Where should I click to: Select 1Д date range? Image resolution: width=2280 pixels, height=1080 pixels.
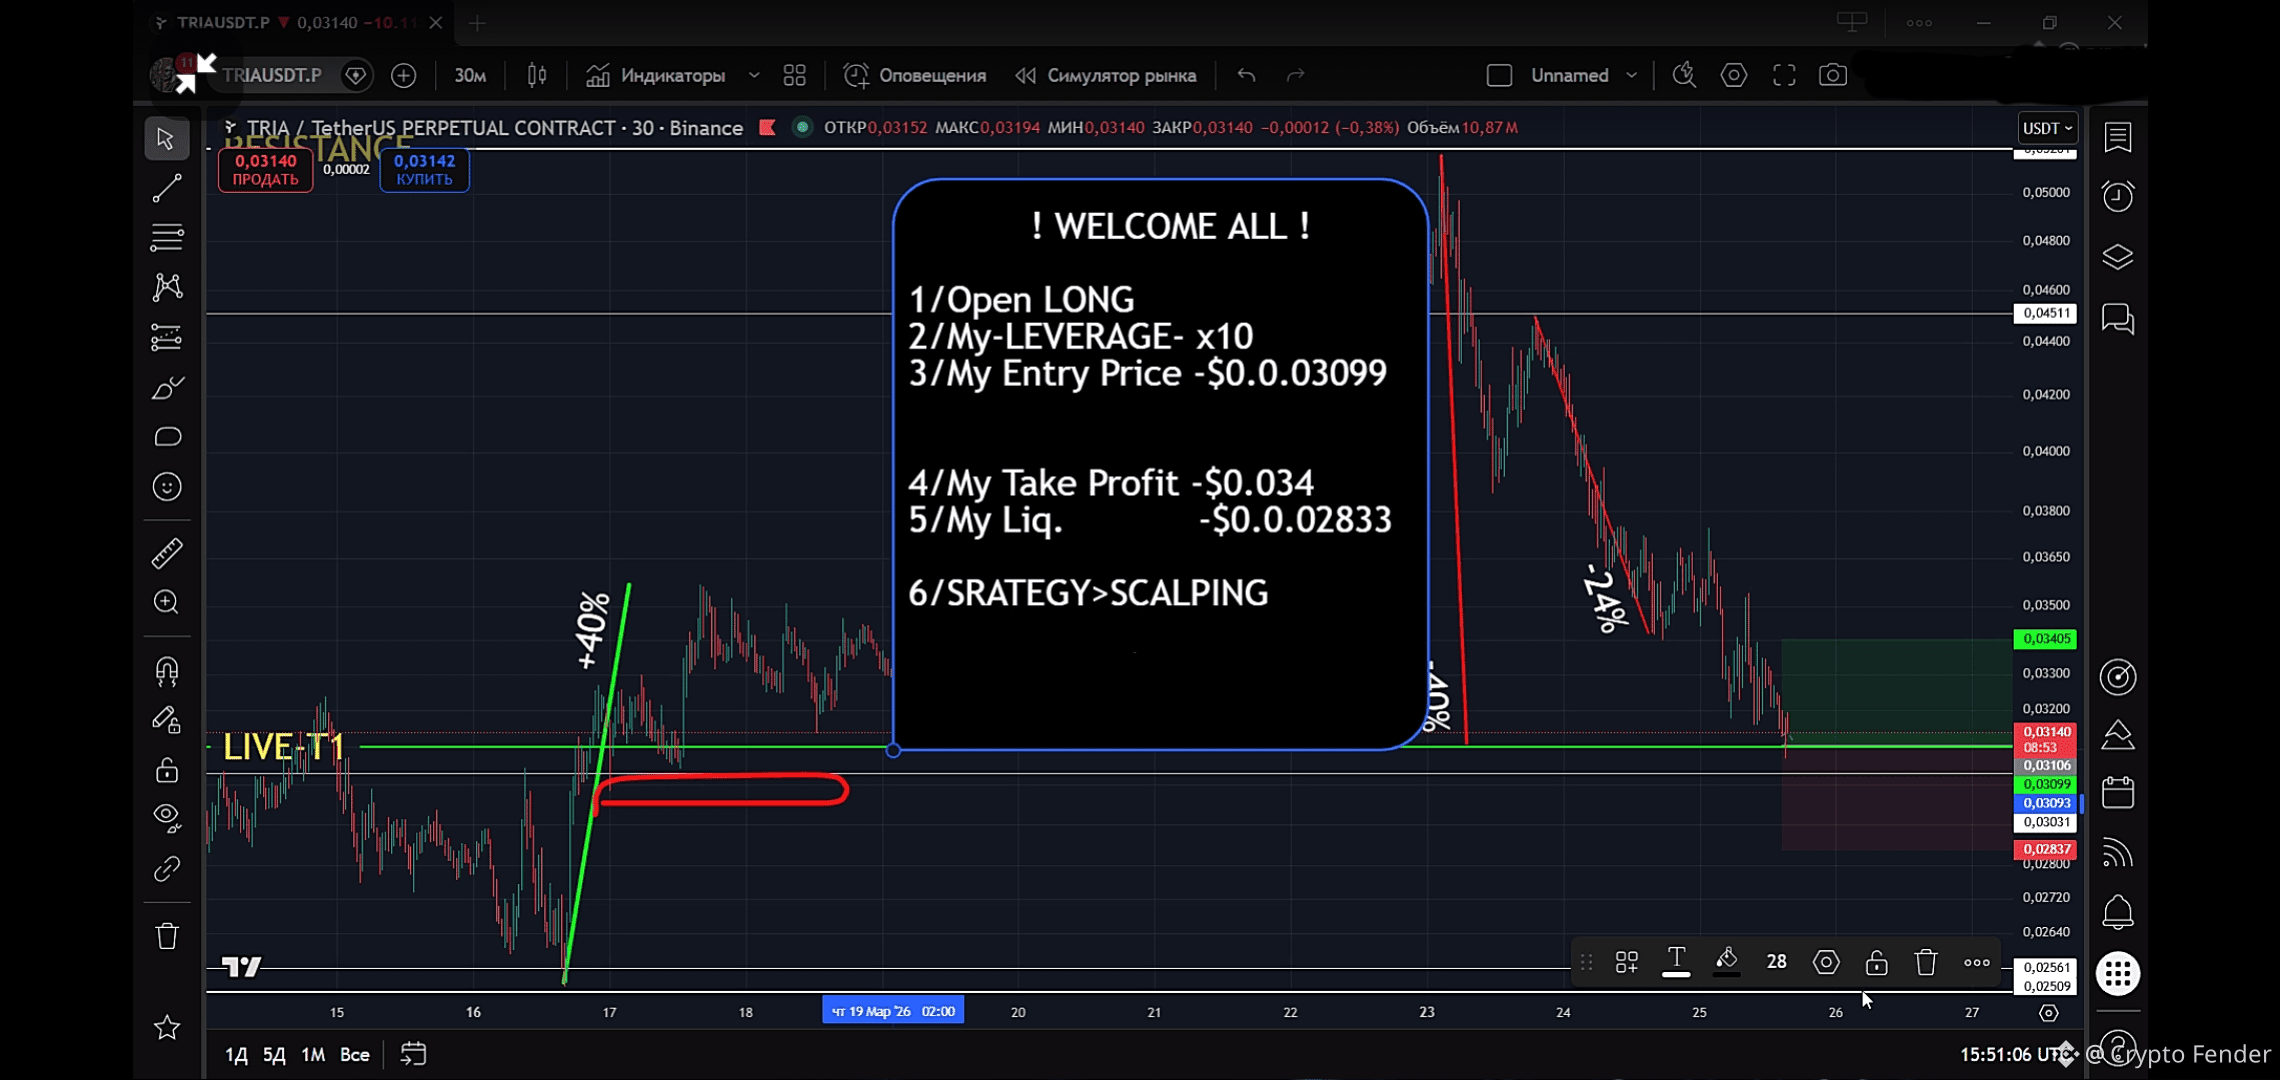click(x=236, y=1054)
